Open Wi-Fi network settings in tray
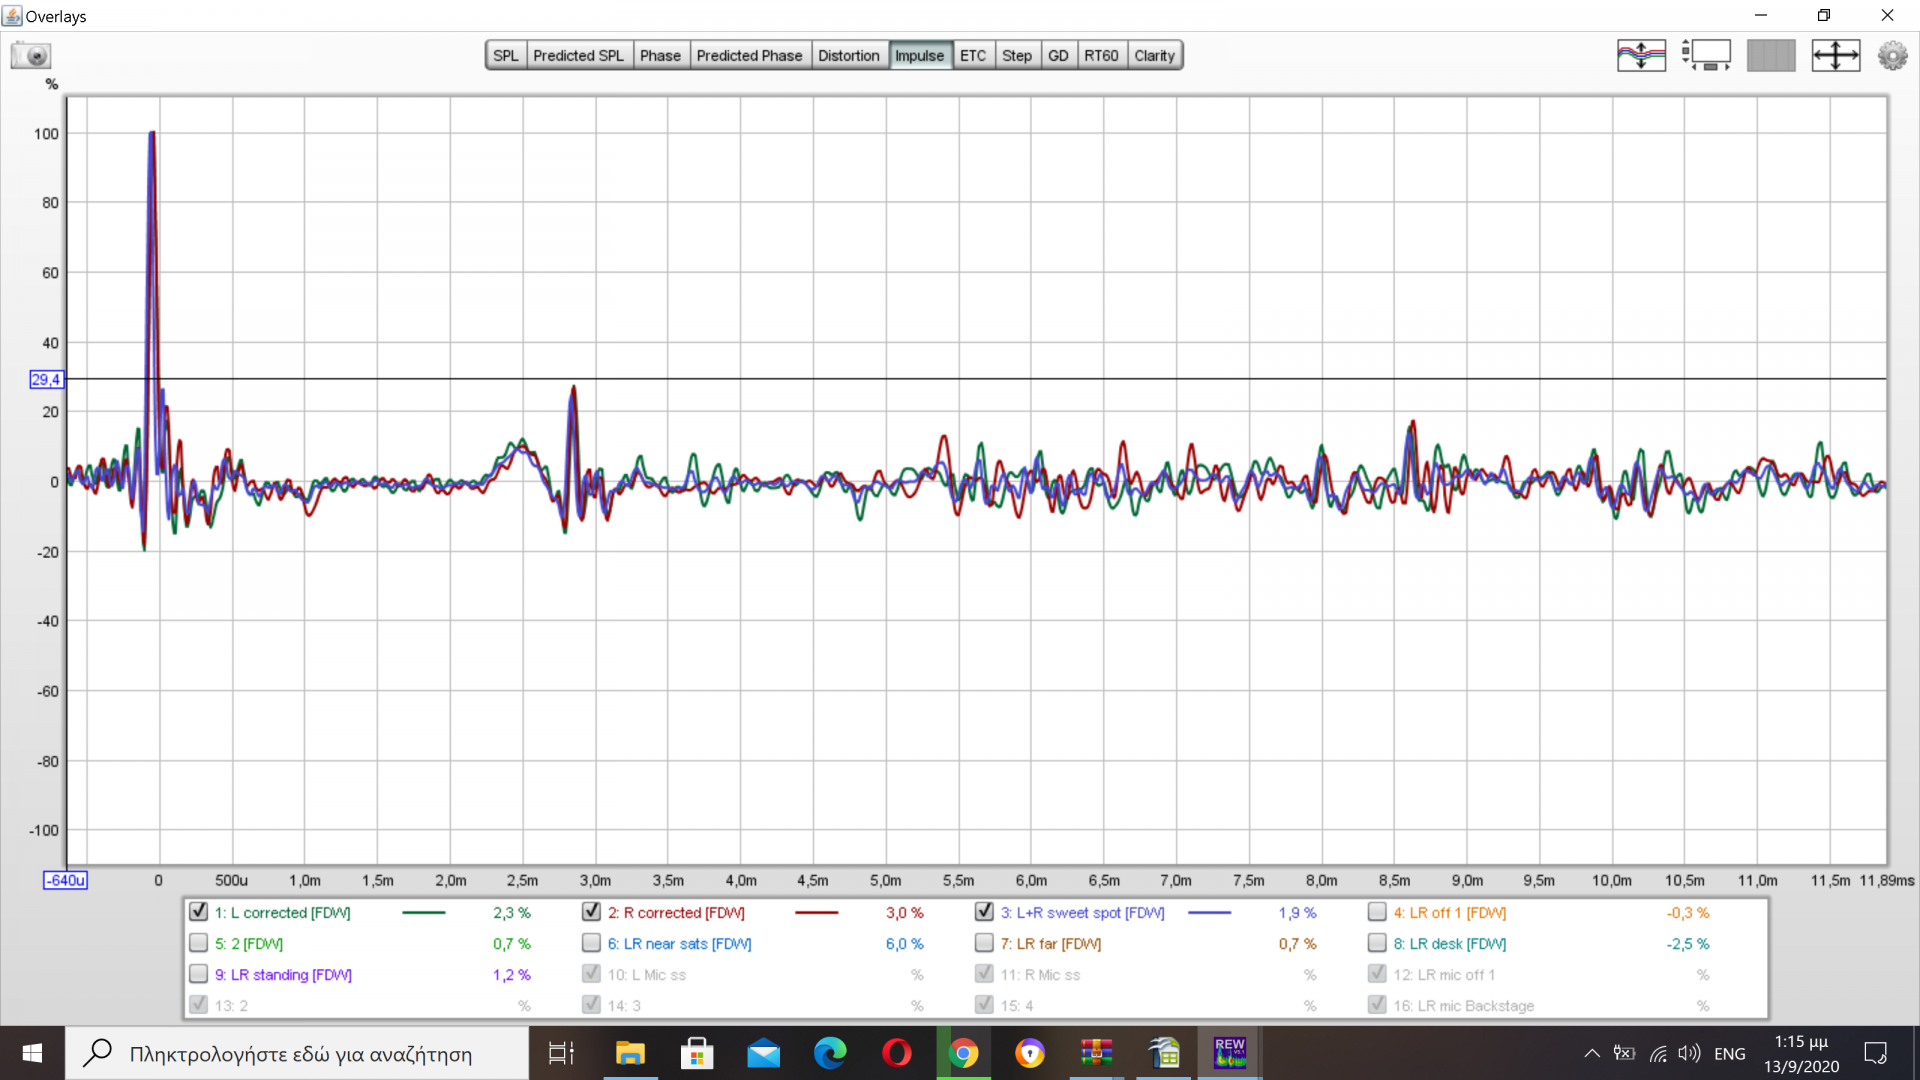The height and width of the screenshot is (1080, 1920). click(x=1658, y=1053)
